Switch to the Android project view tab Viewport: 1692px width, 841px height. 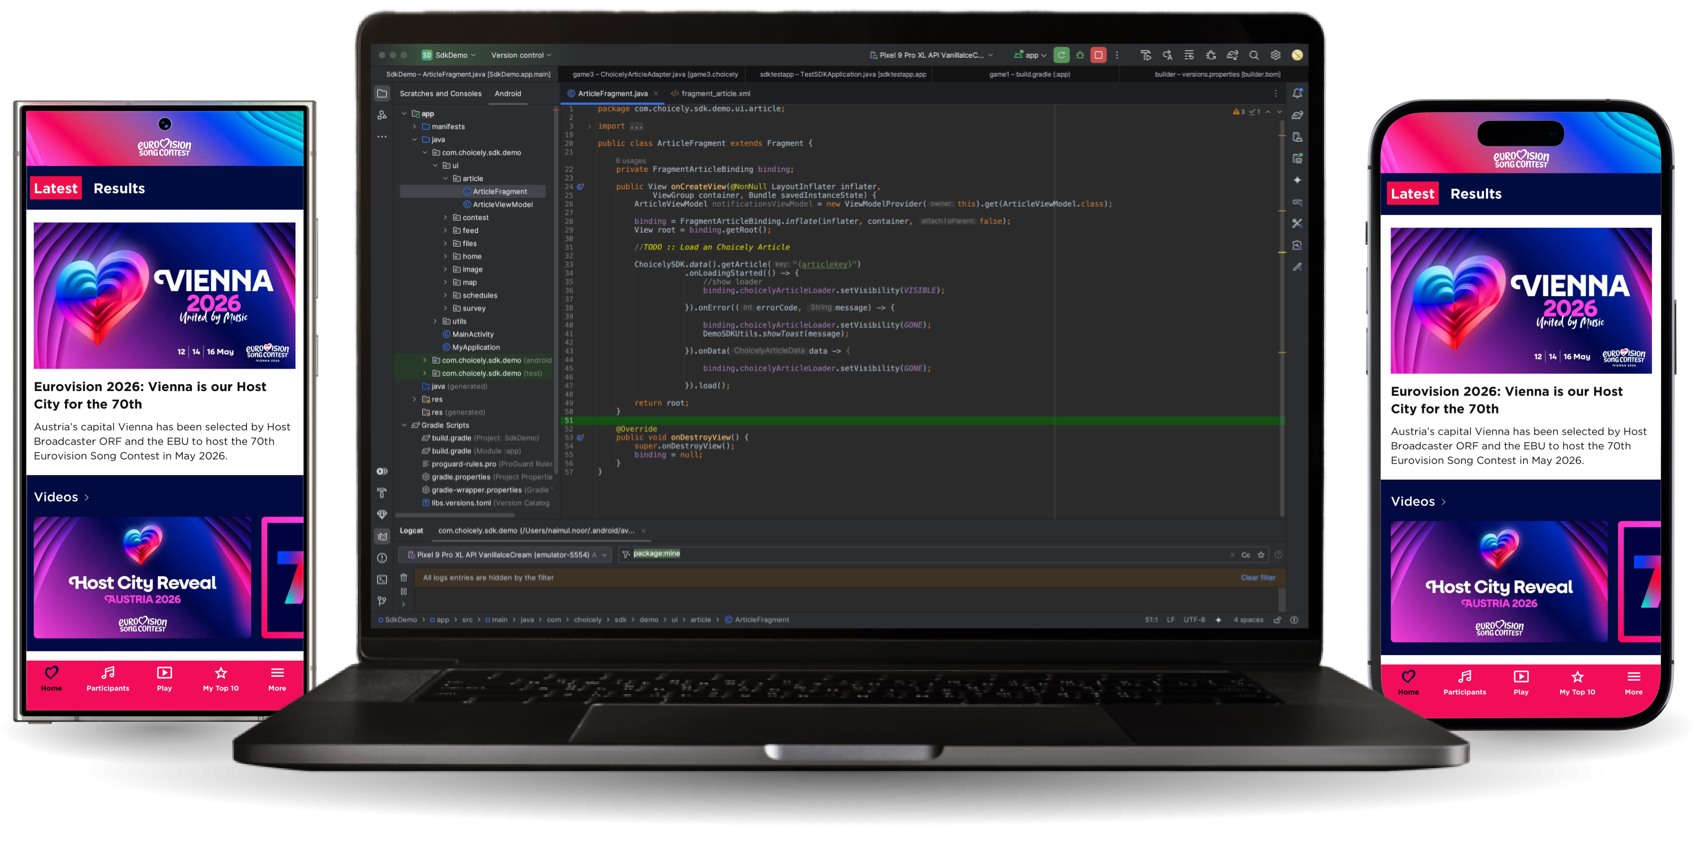tap(508, 94)
